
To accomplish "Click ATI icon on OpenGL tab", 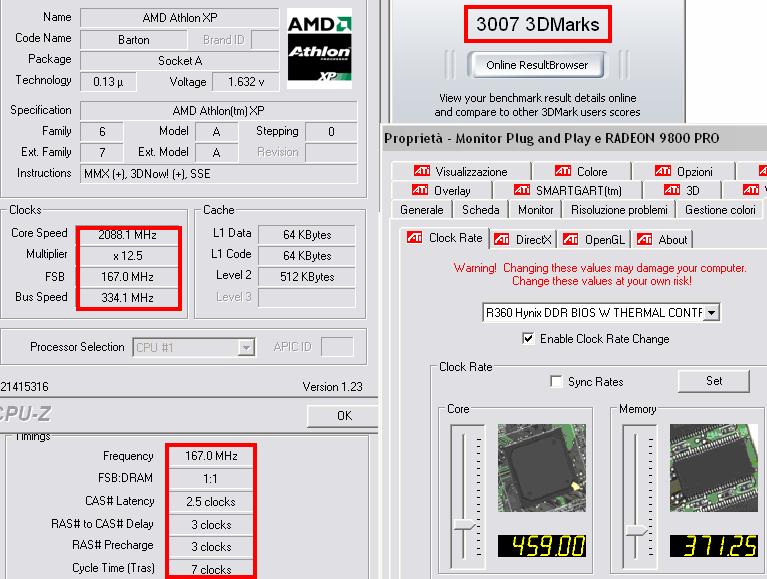I will (x=570, y=239).
